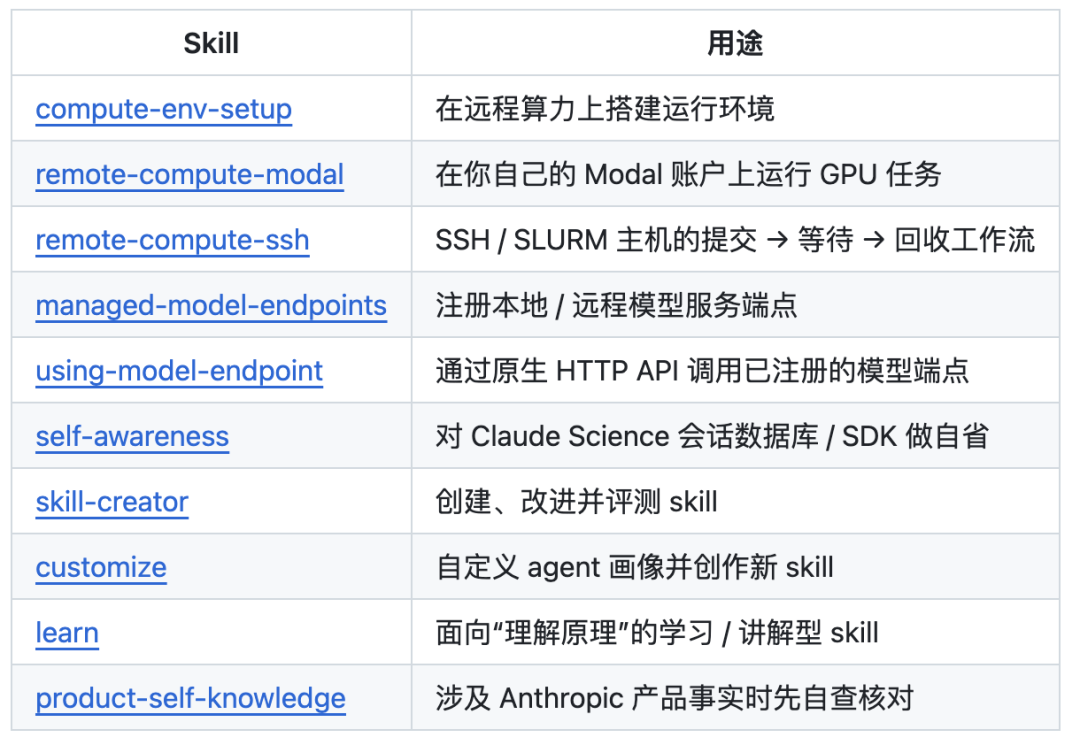Viewport: 1080px width, 745px height.
Task: Open the managed-model-endpoints link
Action: click(x=211, y=306)
